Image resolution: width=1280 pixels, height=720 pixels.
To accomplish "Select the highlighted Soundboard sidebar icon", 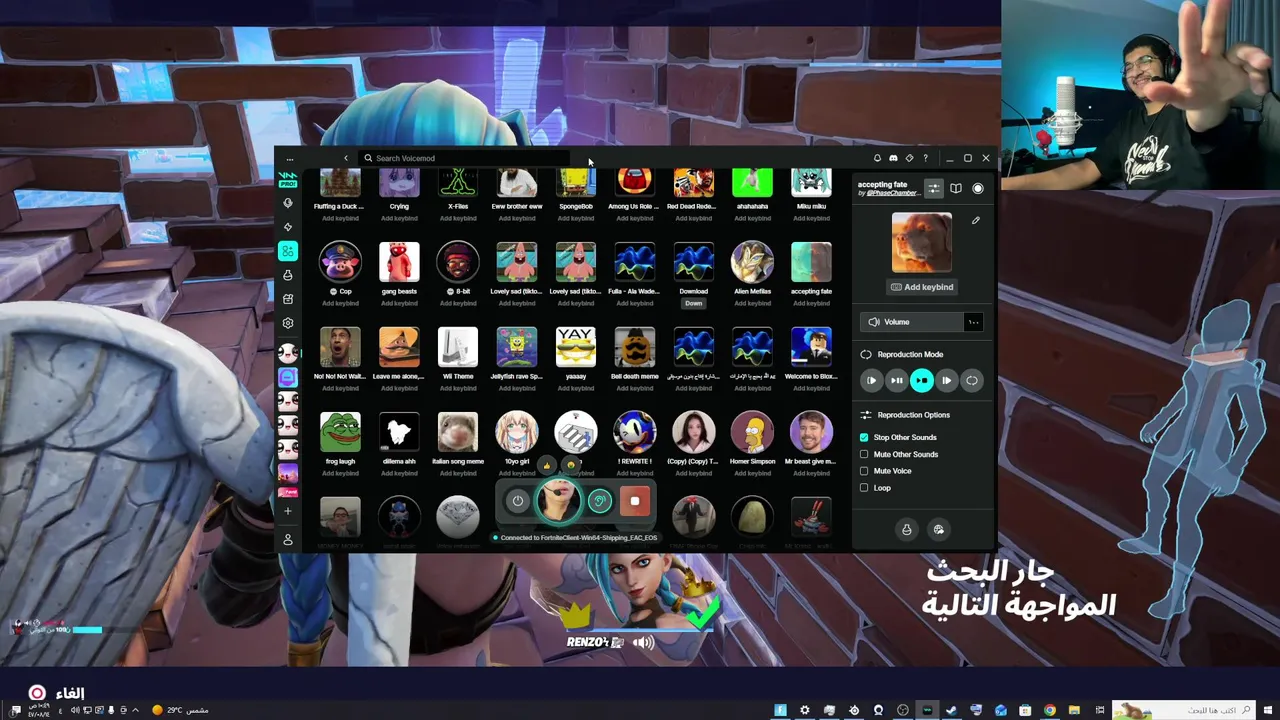I will pyautogui.click(x=288, y=251).
